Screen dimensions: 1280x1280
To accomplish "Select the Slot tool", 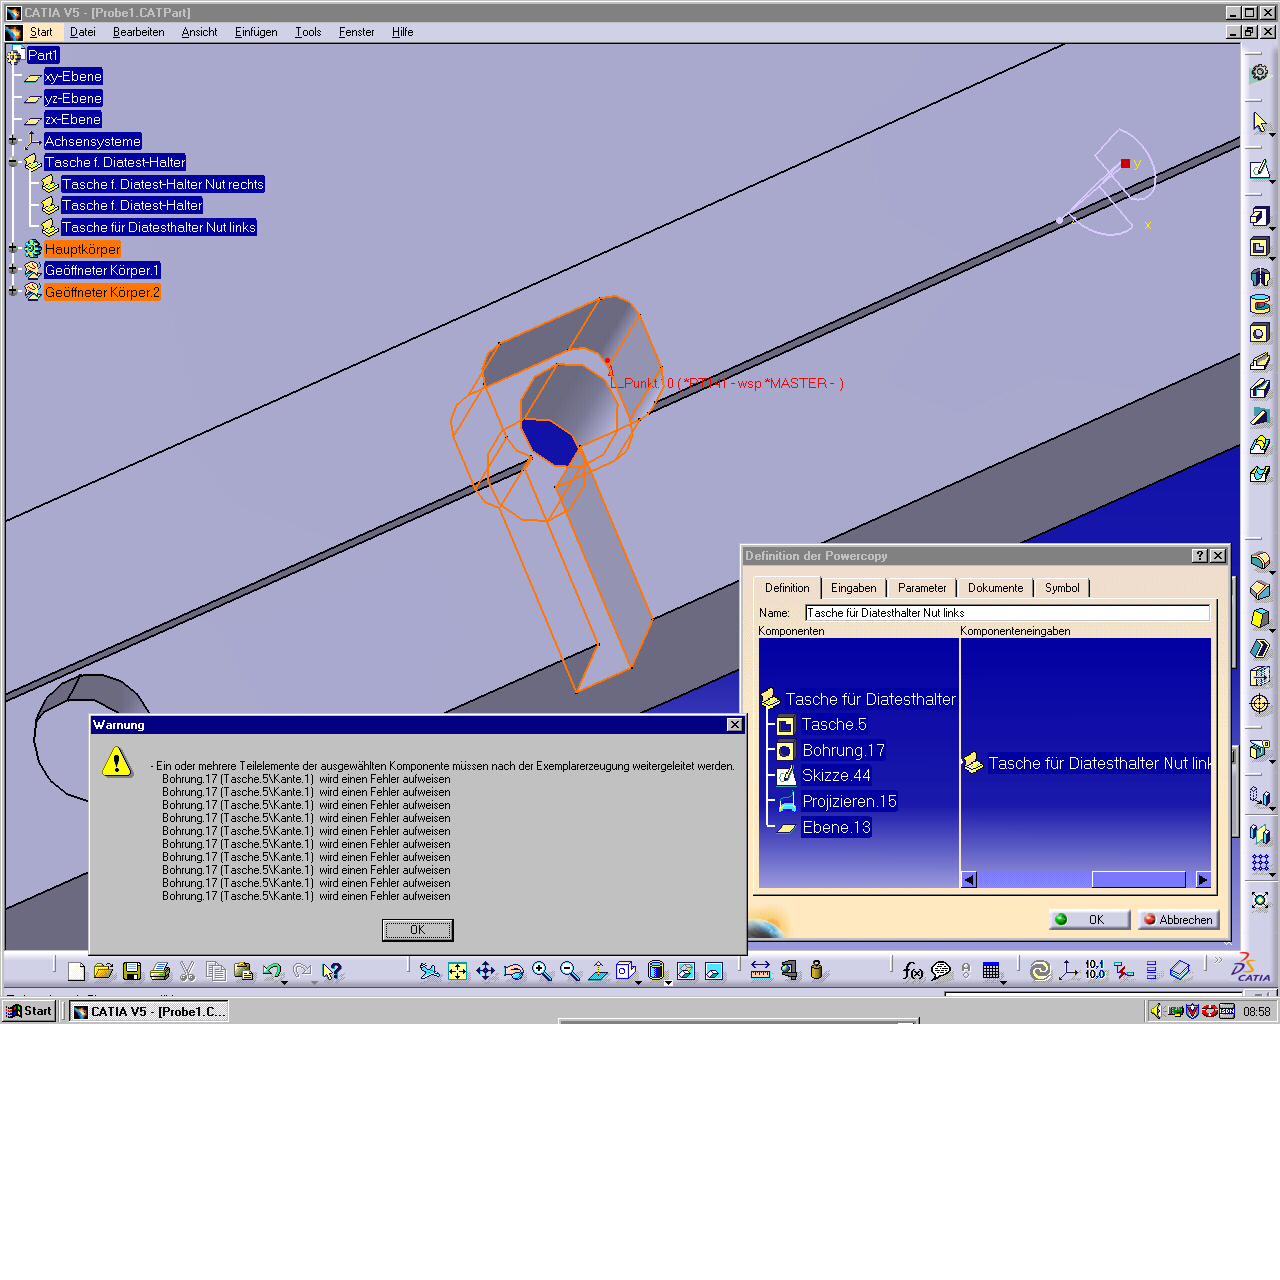I will 1259,389.
